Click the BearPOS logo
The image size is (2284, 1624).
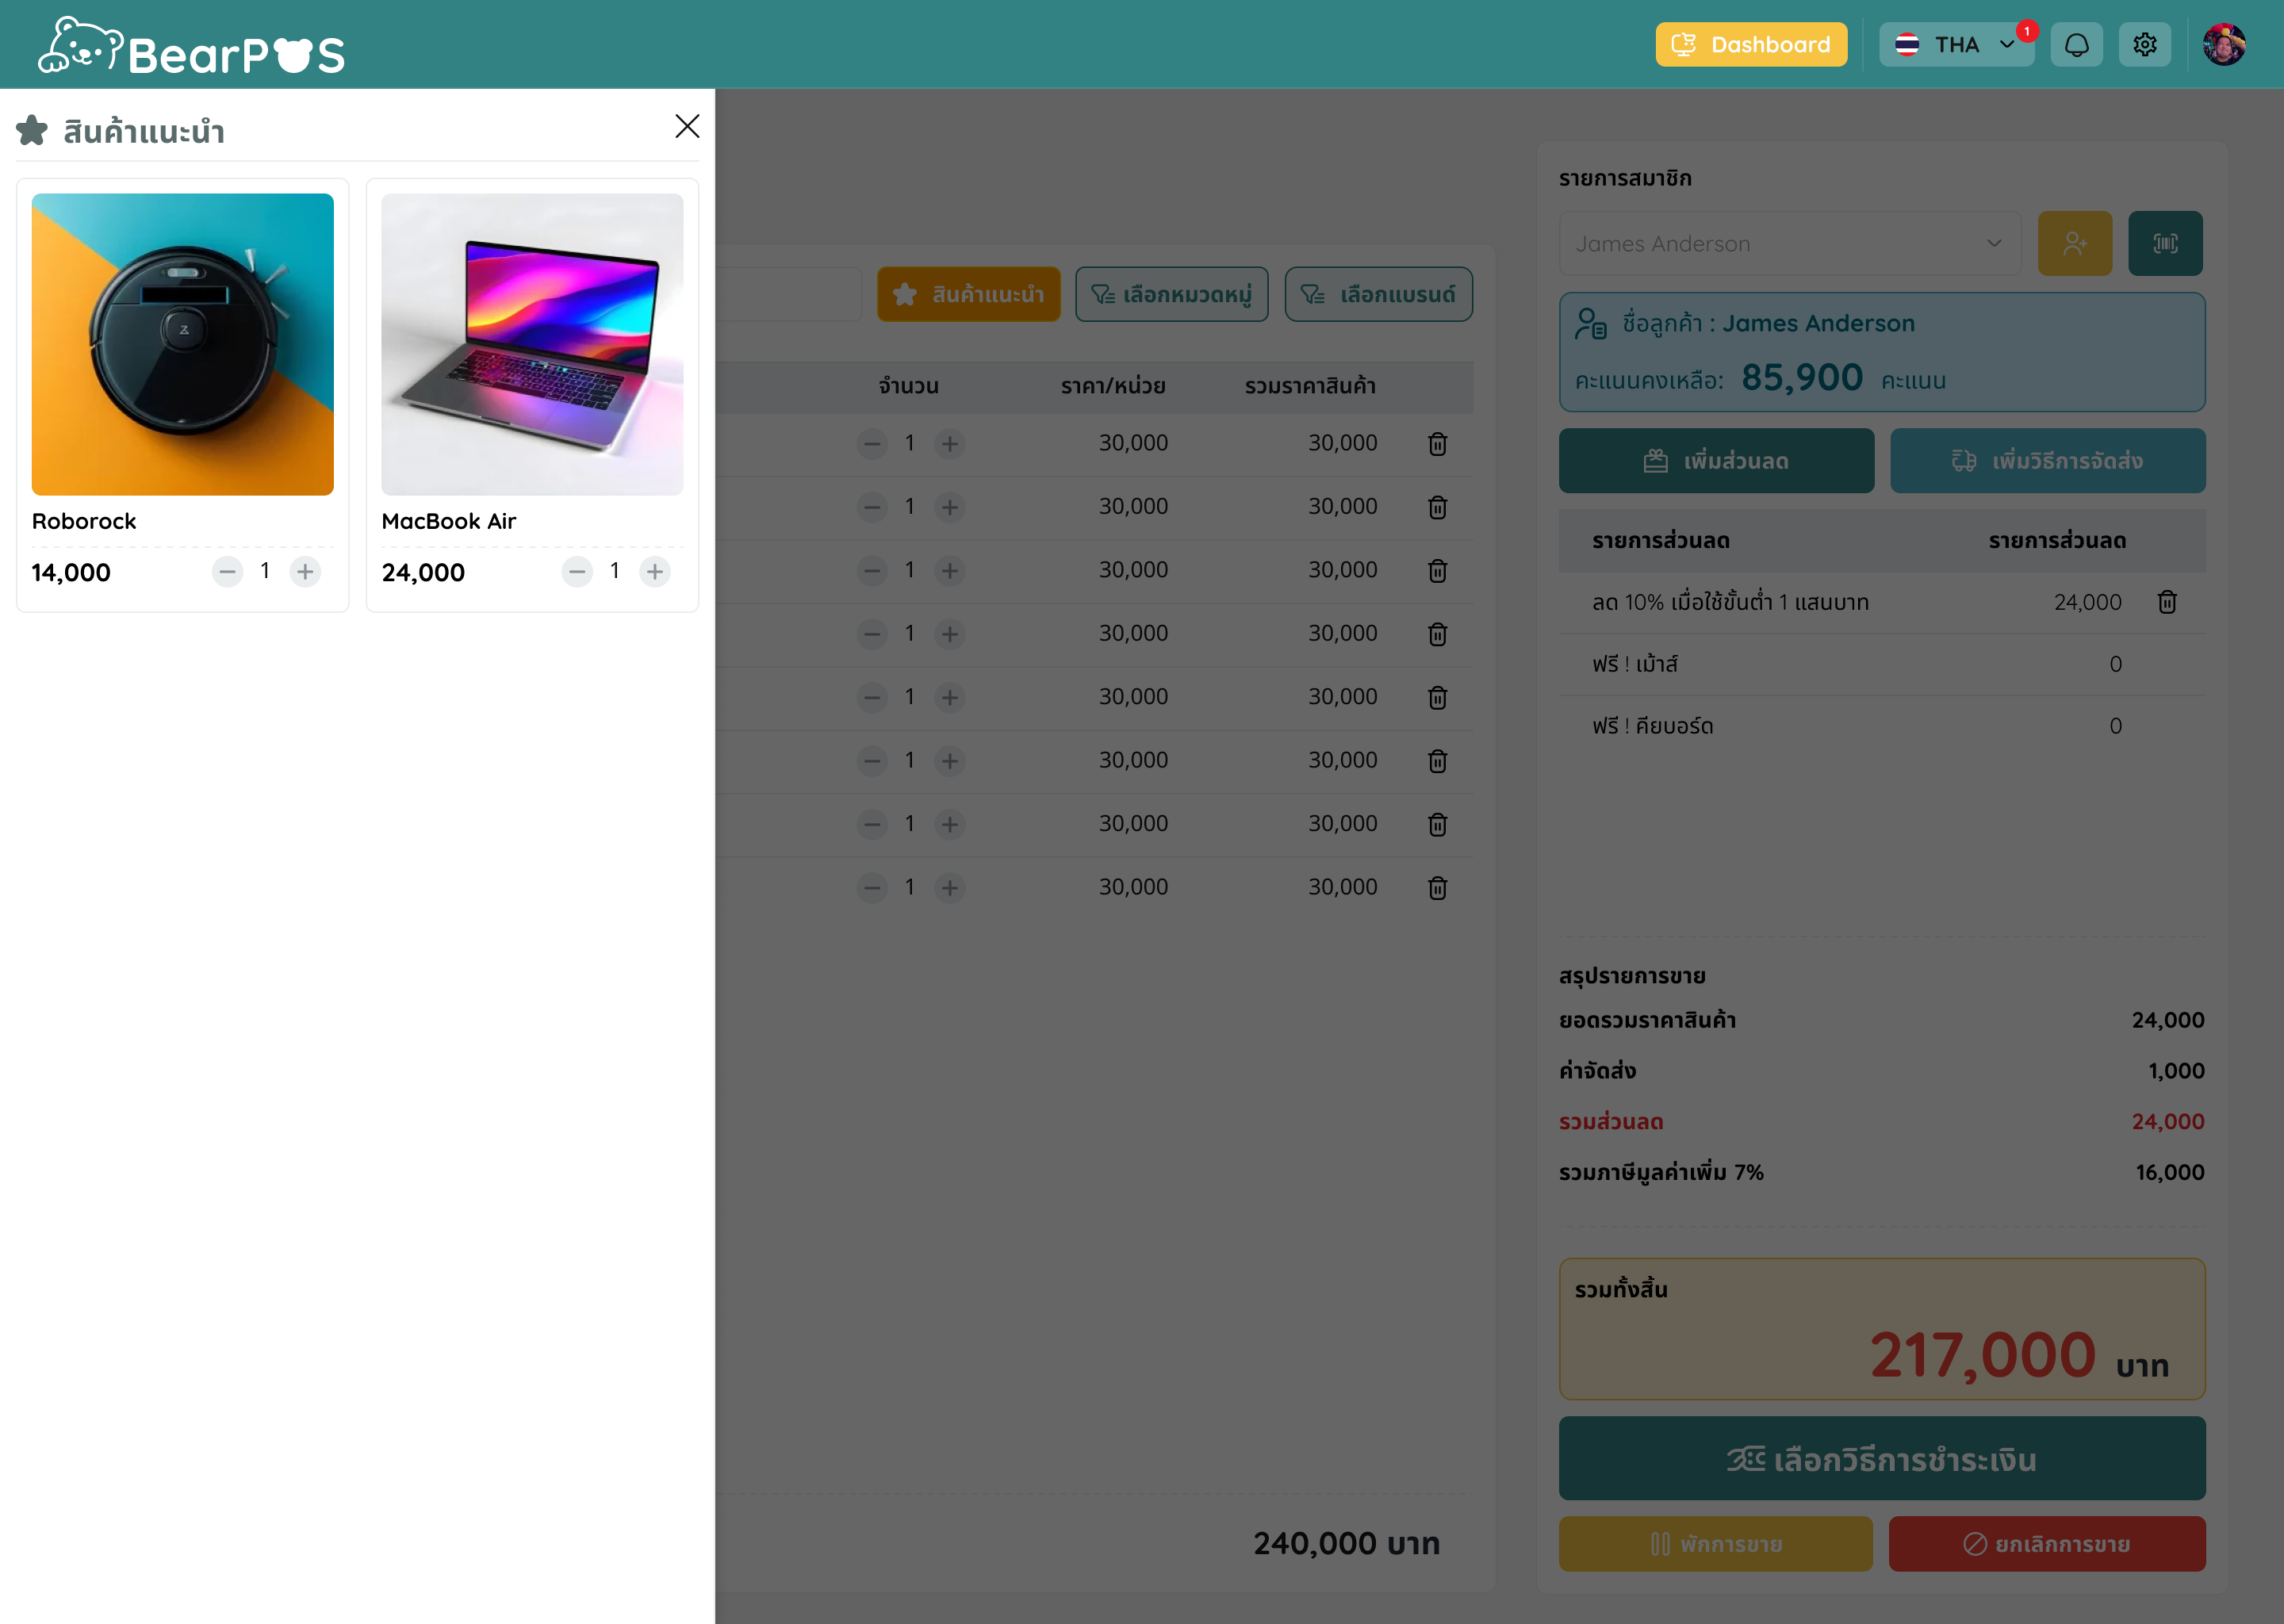tap(191, 46)
